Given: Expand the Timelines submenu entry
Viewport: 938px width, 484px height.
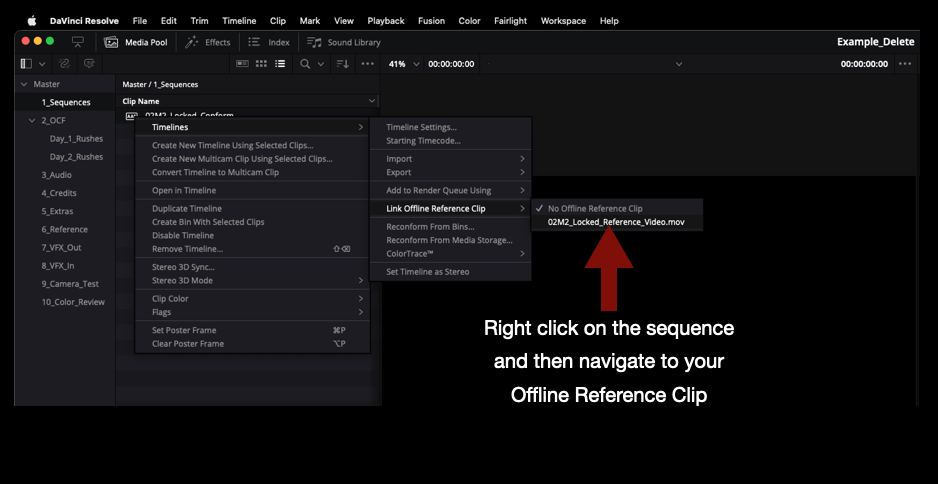Looking at the screenshot, I should [252, 127].
